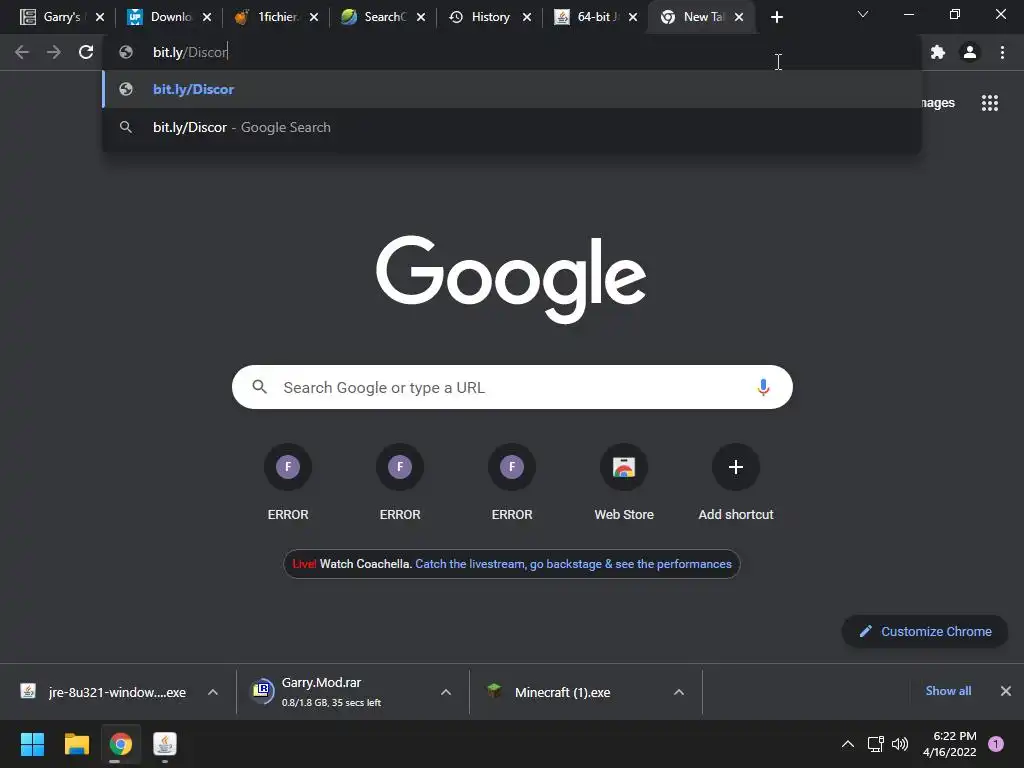Close the downloads bar

[1006, 691]
